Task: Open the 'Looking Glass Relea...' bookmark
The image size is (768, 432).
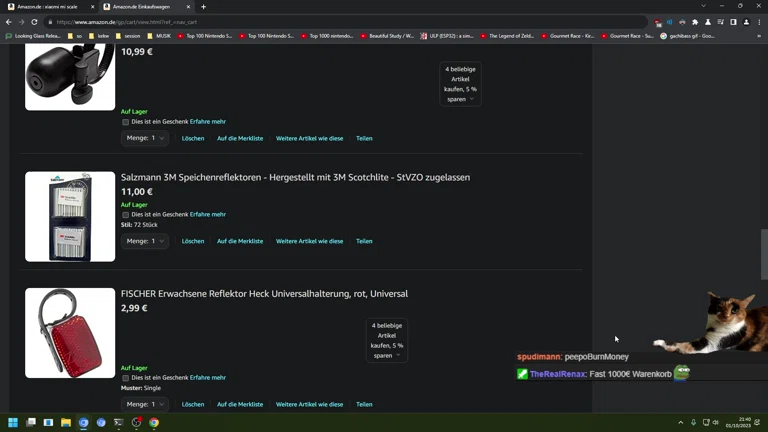Action: pyautogui.click(x=33, y=36)
